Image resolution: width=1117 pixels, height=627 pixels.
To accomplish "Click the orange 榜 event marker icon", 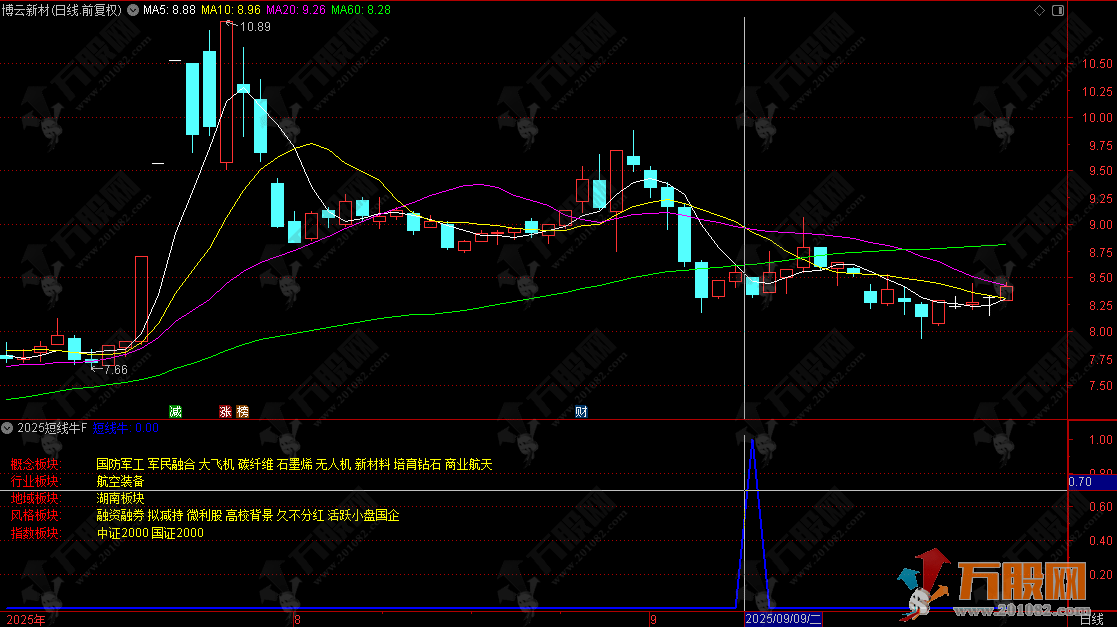I will pyautogui.click(x=242, y=411).
